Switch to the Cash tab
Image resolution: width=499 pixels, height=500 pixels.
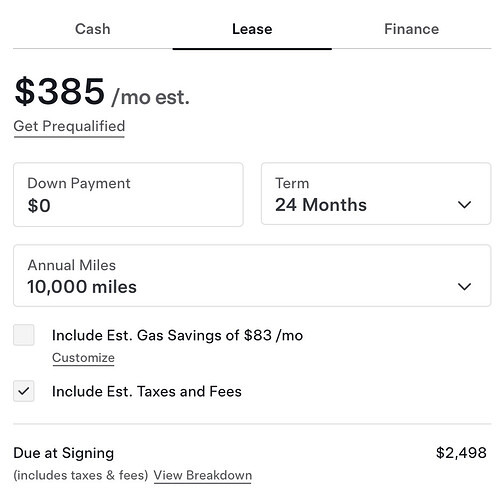(93, 29)
